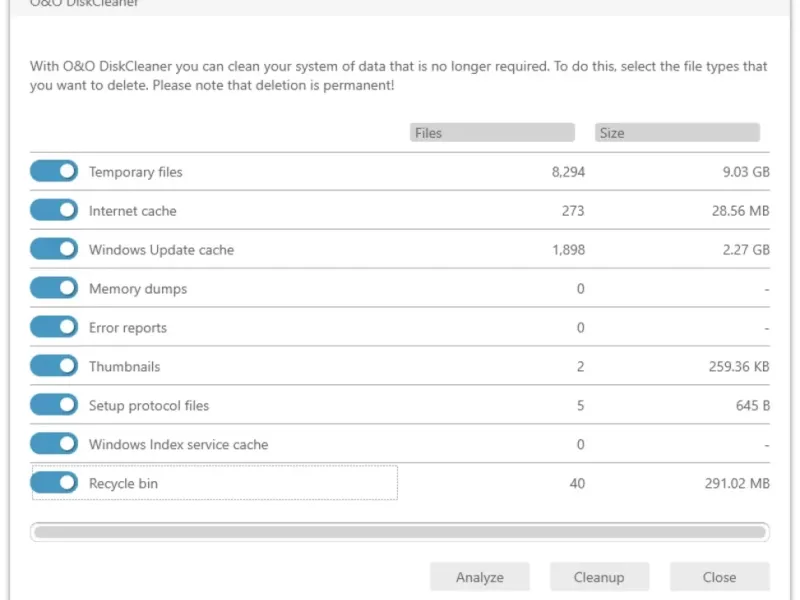
Task: Click the Thumbnails row label
Action: click(124, 366)
